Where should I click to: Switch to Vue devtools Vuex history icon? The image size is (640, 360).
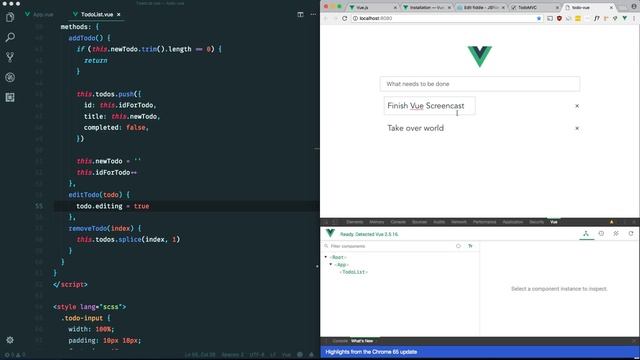pyautogui.click(x=601, y=233)
